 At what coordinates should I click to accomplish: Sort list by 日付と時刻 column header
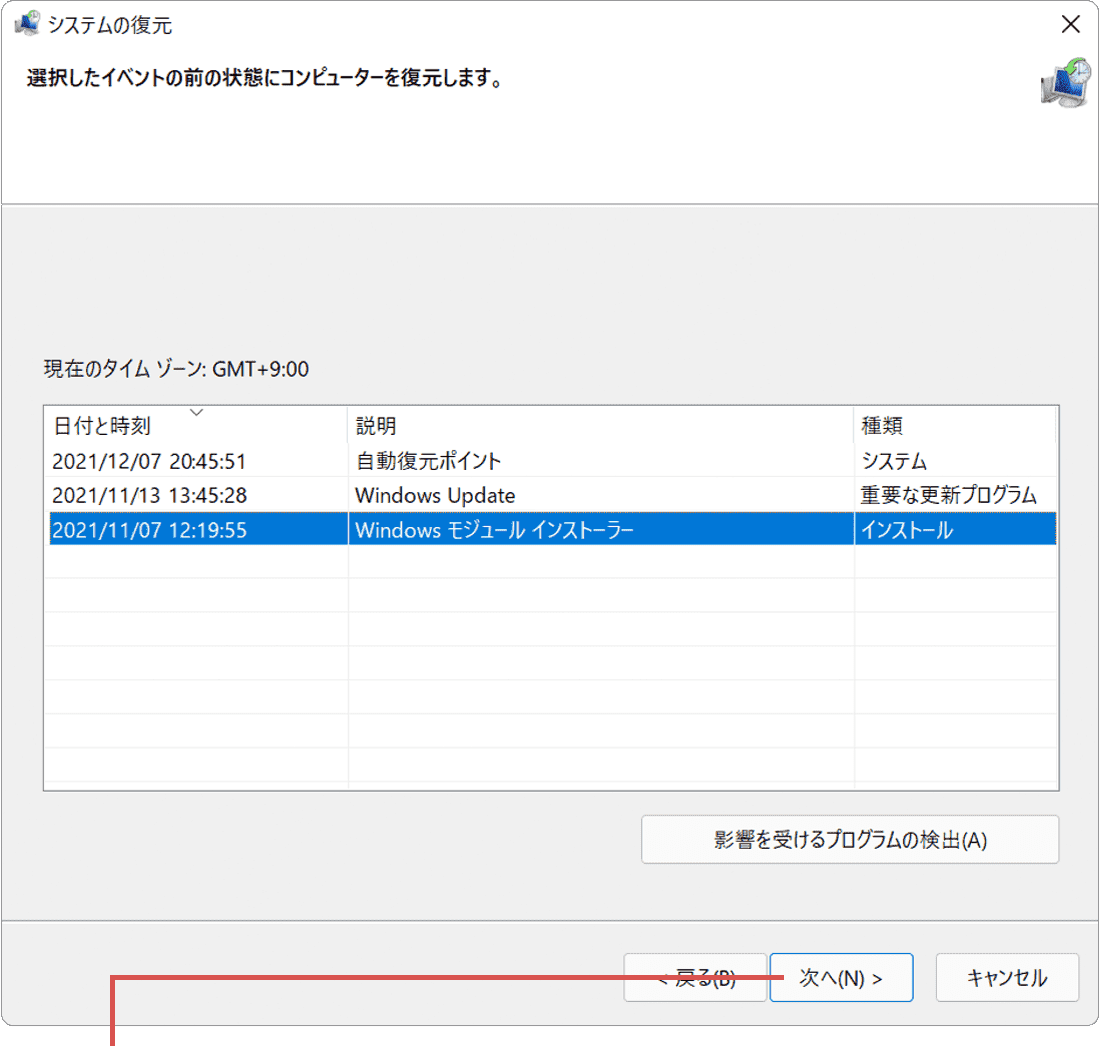coord(101,427)
